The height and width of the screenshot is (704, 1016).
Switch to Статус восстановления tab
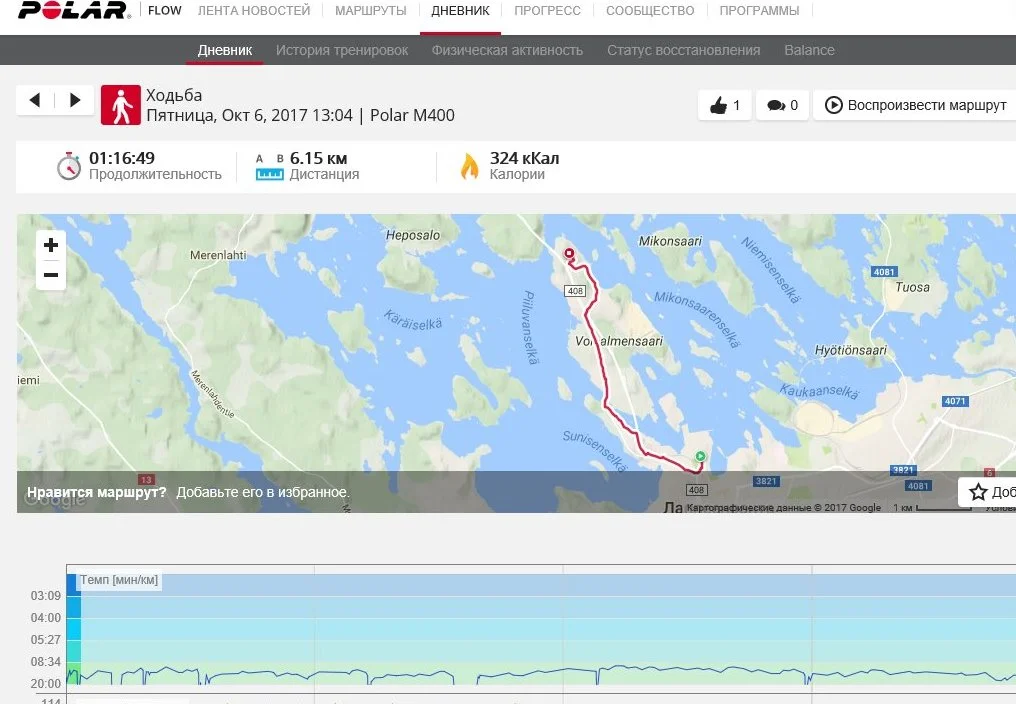click(684, 50)
